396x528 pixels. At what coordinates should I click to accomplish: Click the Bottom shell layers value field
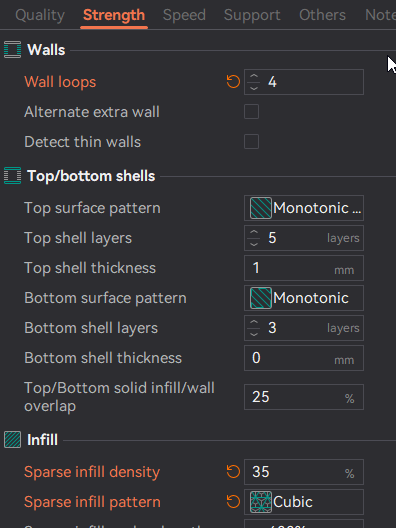click(x=304, y=328)
